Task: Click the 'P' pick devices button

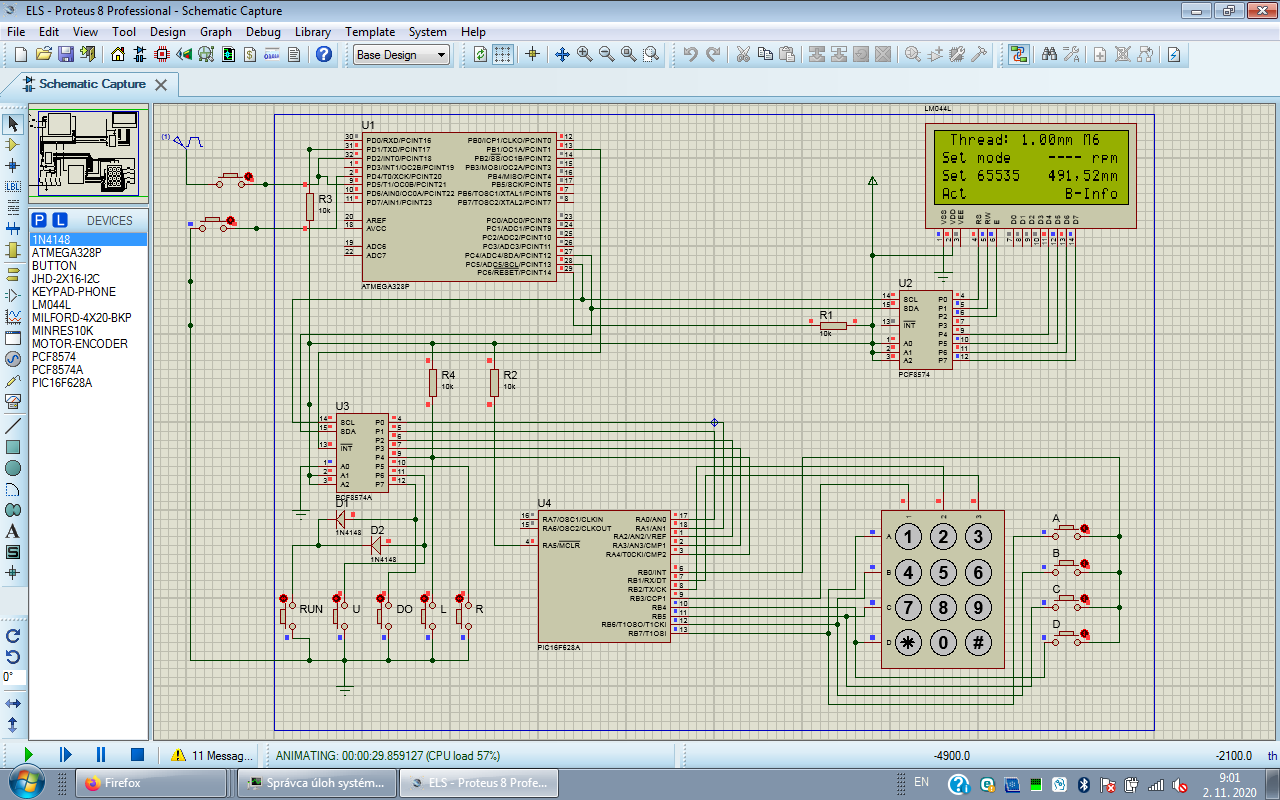Action: click(39, 220)
